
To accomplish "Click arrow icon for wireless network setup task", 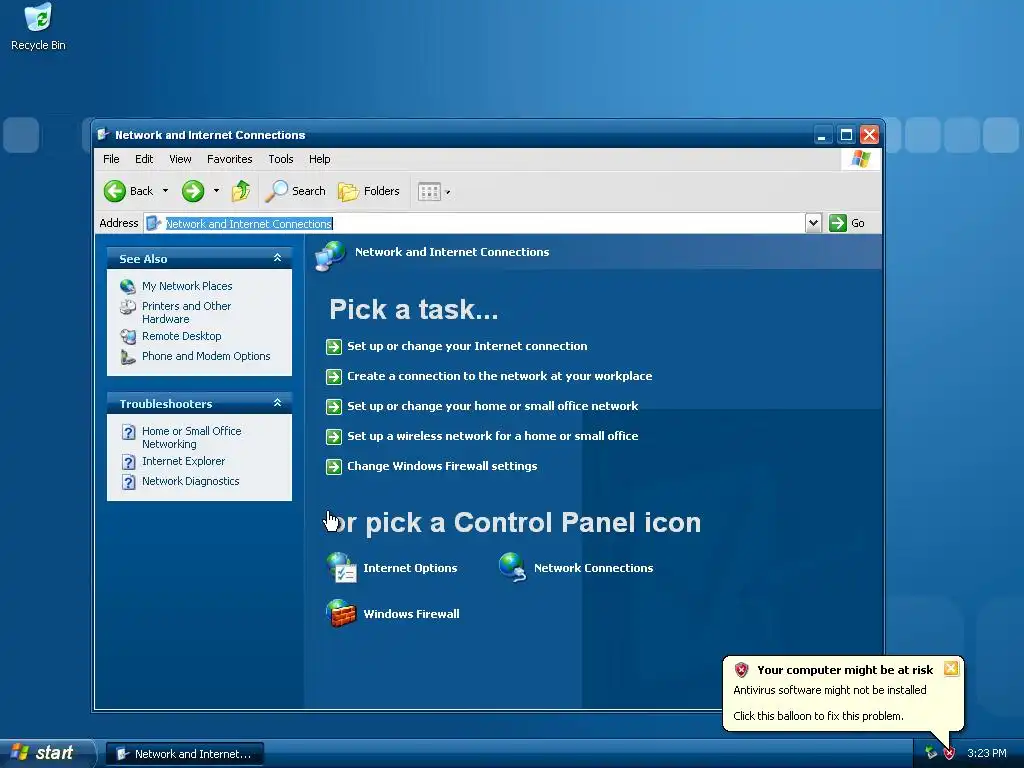I will (334, 436).
